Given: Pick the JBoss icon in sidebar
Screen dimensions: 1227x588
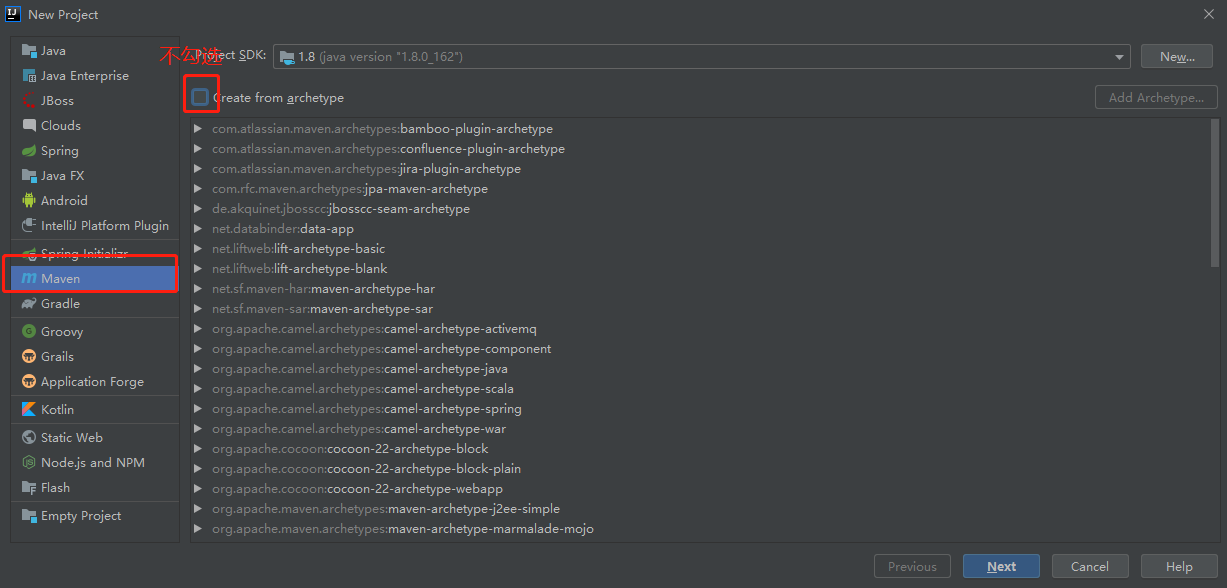Looking at the screenshot, I should pyautogui.click(x=29, y=101).
